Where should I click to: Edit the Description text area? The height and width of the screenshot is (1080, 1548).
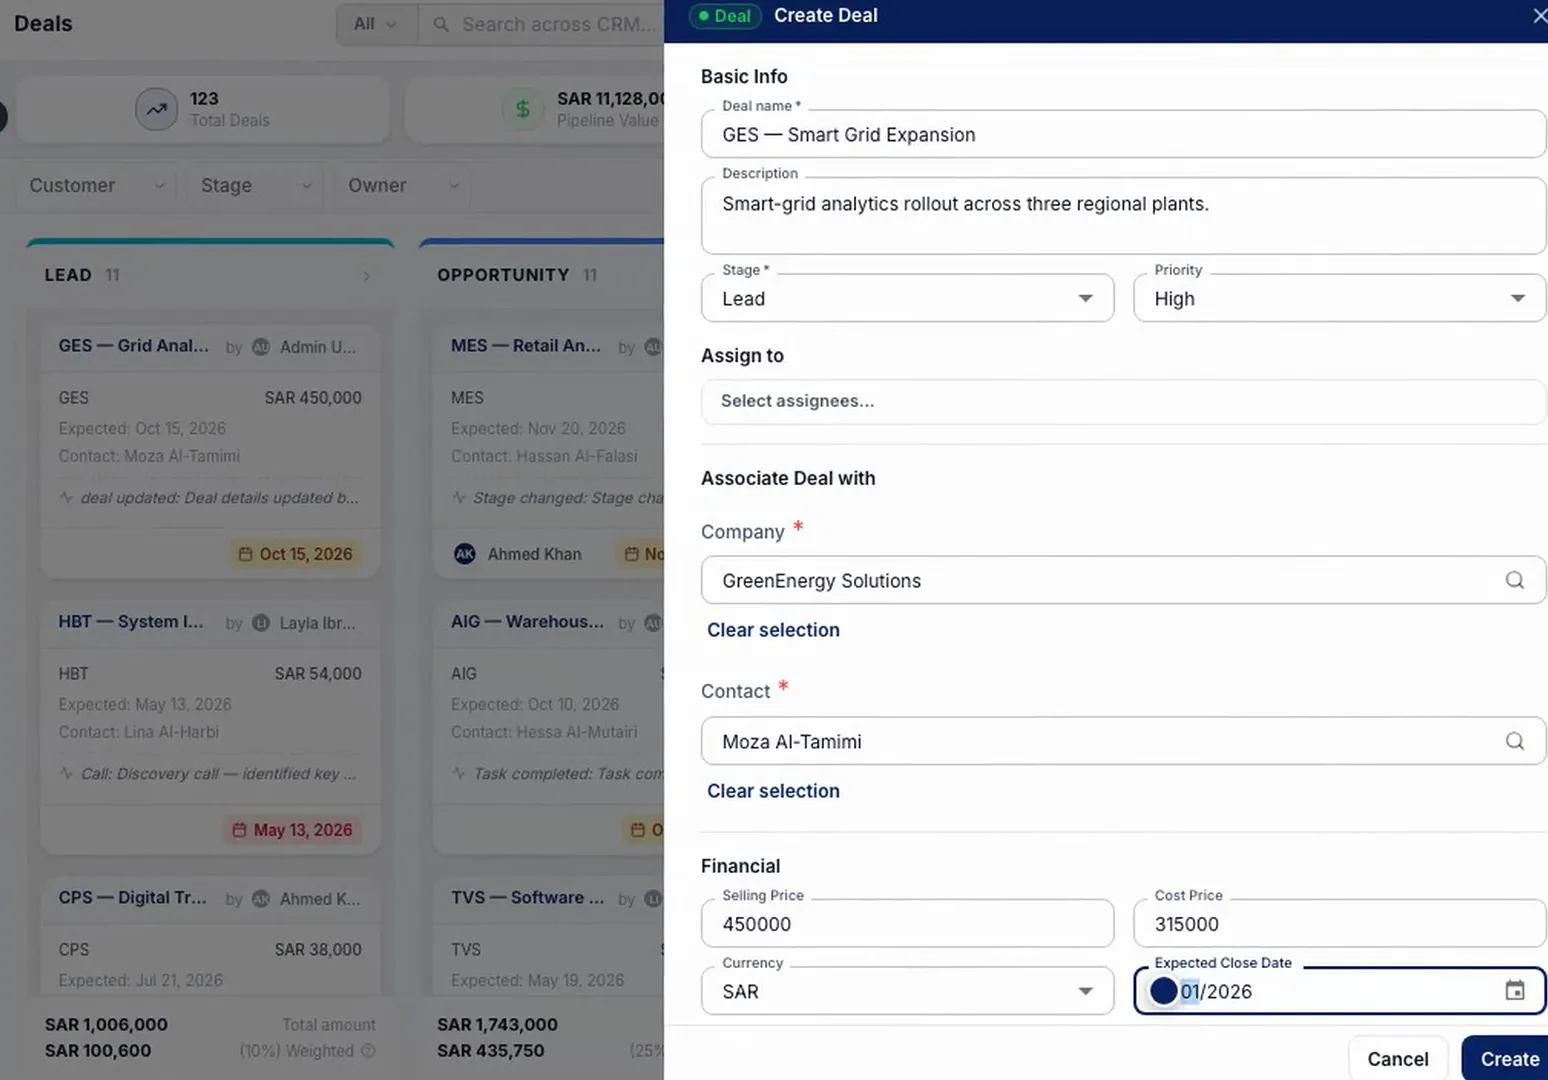point(1123,215)
